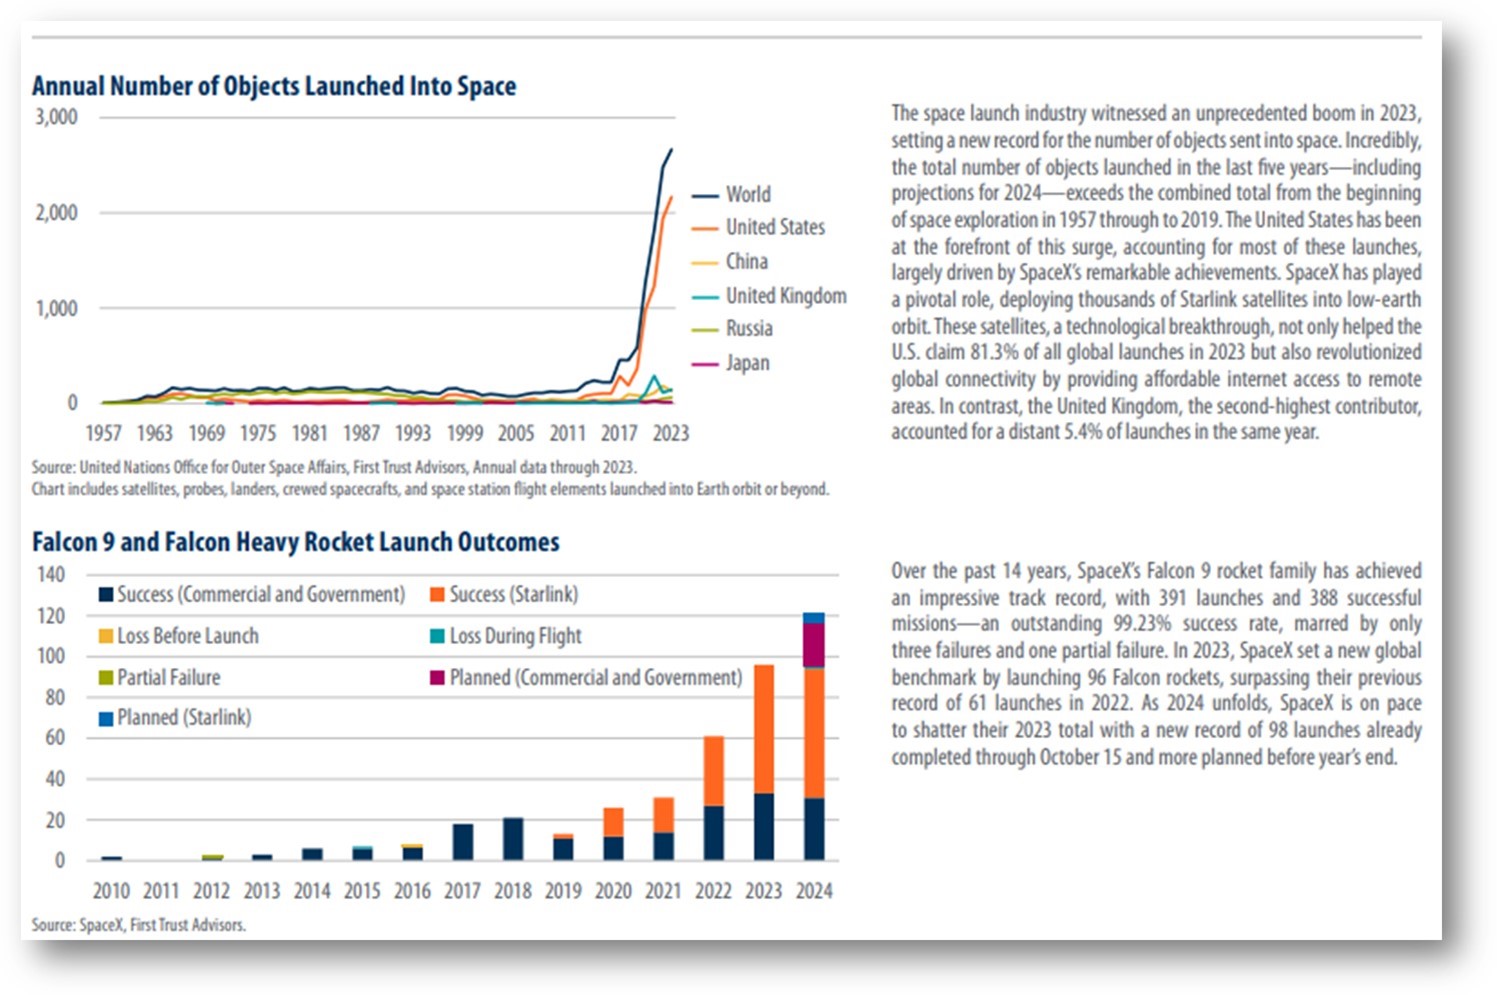Click the 'Source: SpaceX, First Trust Advisors.' line
Viewport: 1497px width, 995px height.
coord(138,925)
